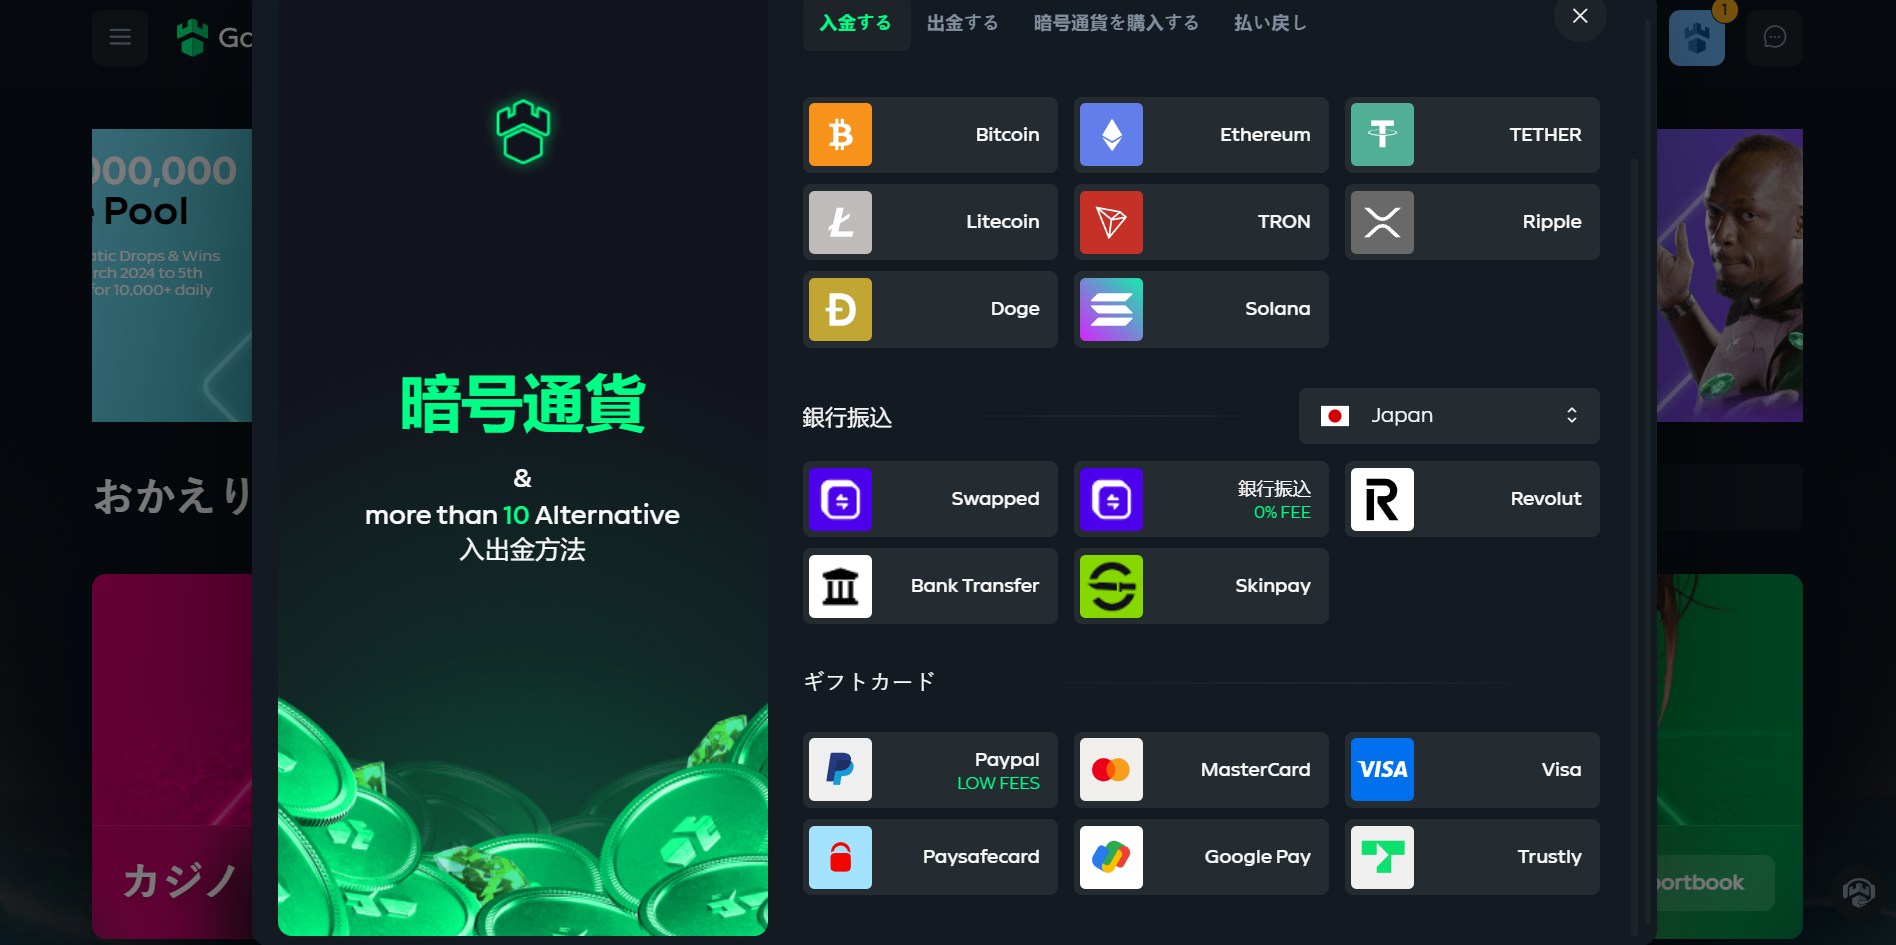Expand country list using the up-down arrows
Viewport: 1896px width, 945px height.
(x=1571, y=416)
